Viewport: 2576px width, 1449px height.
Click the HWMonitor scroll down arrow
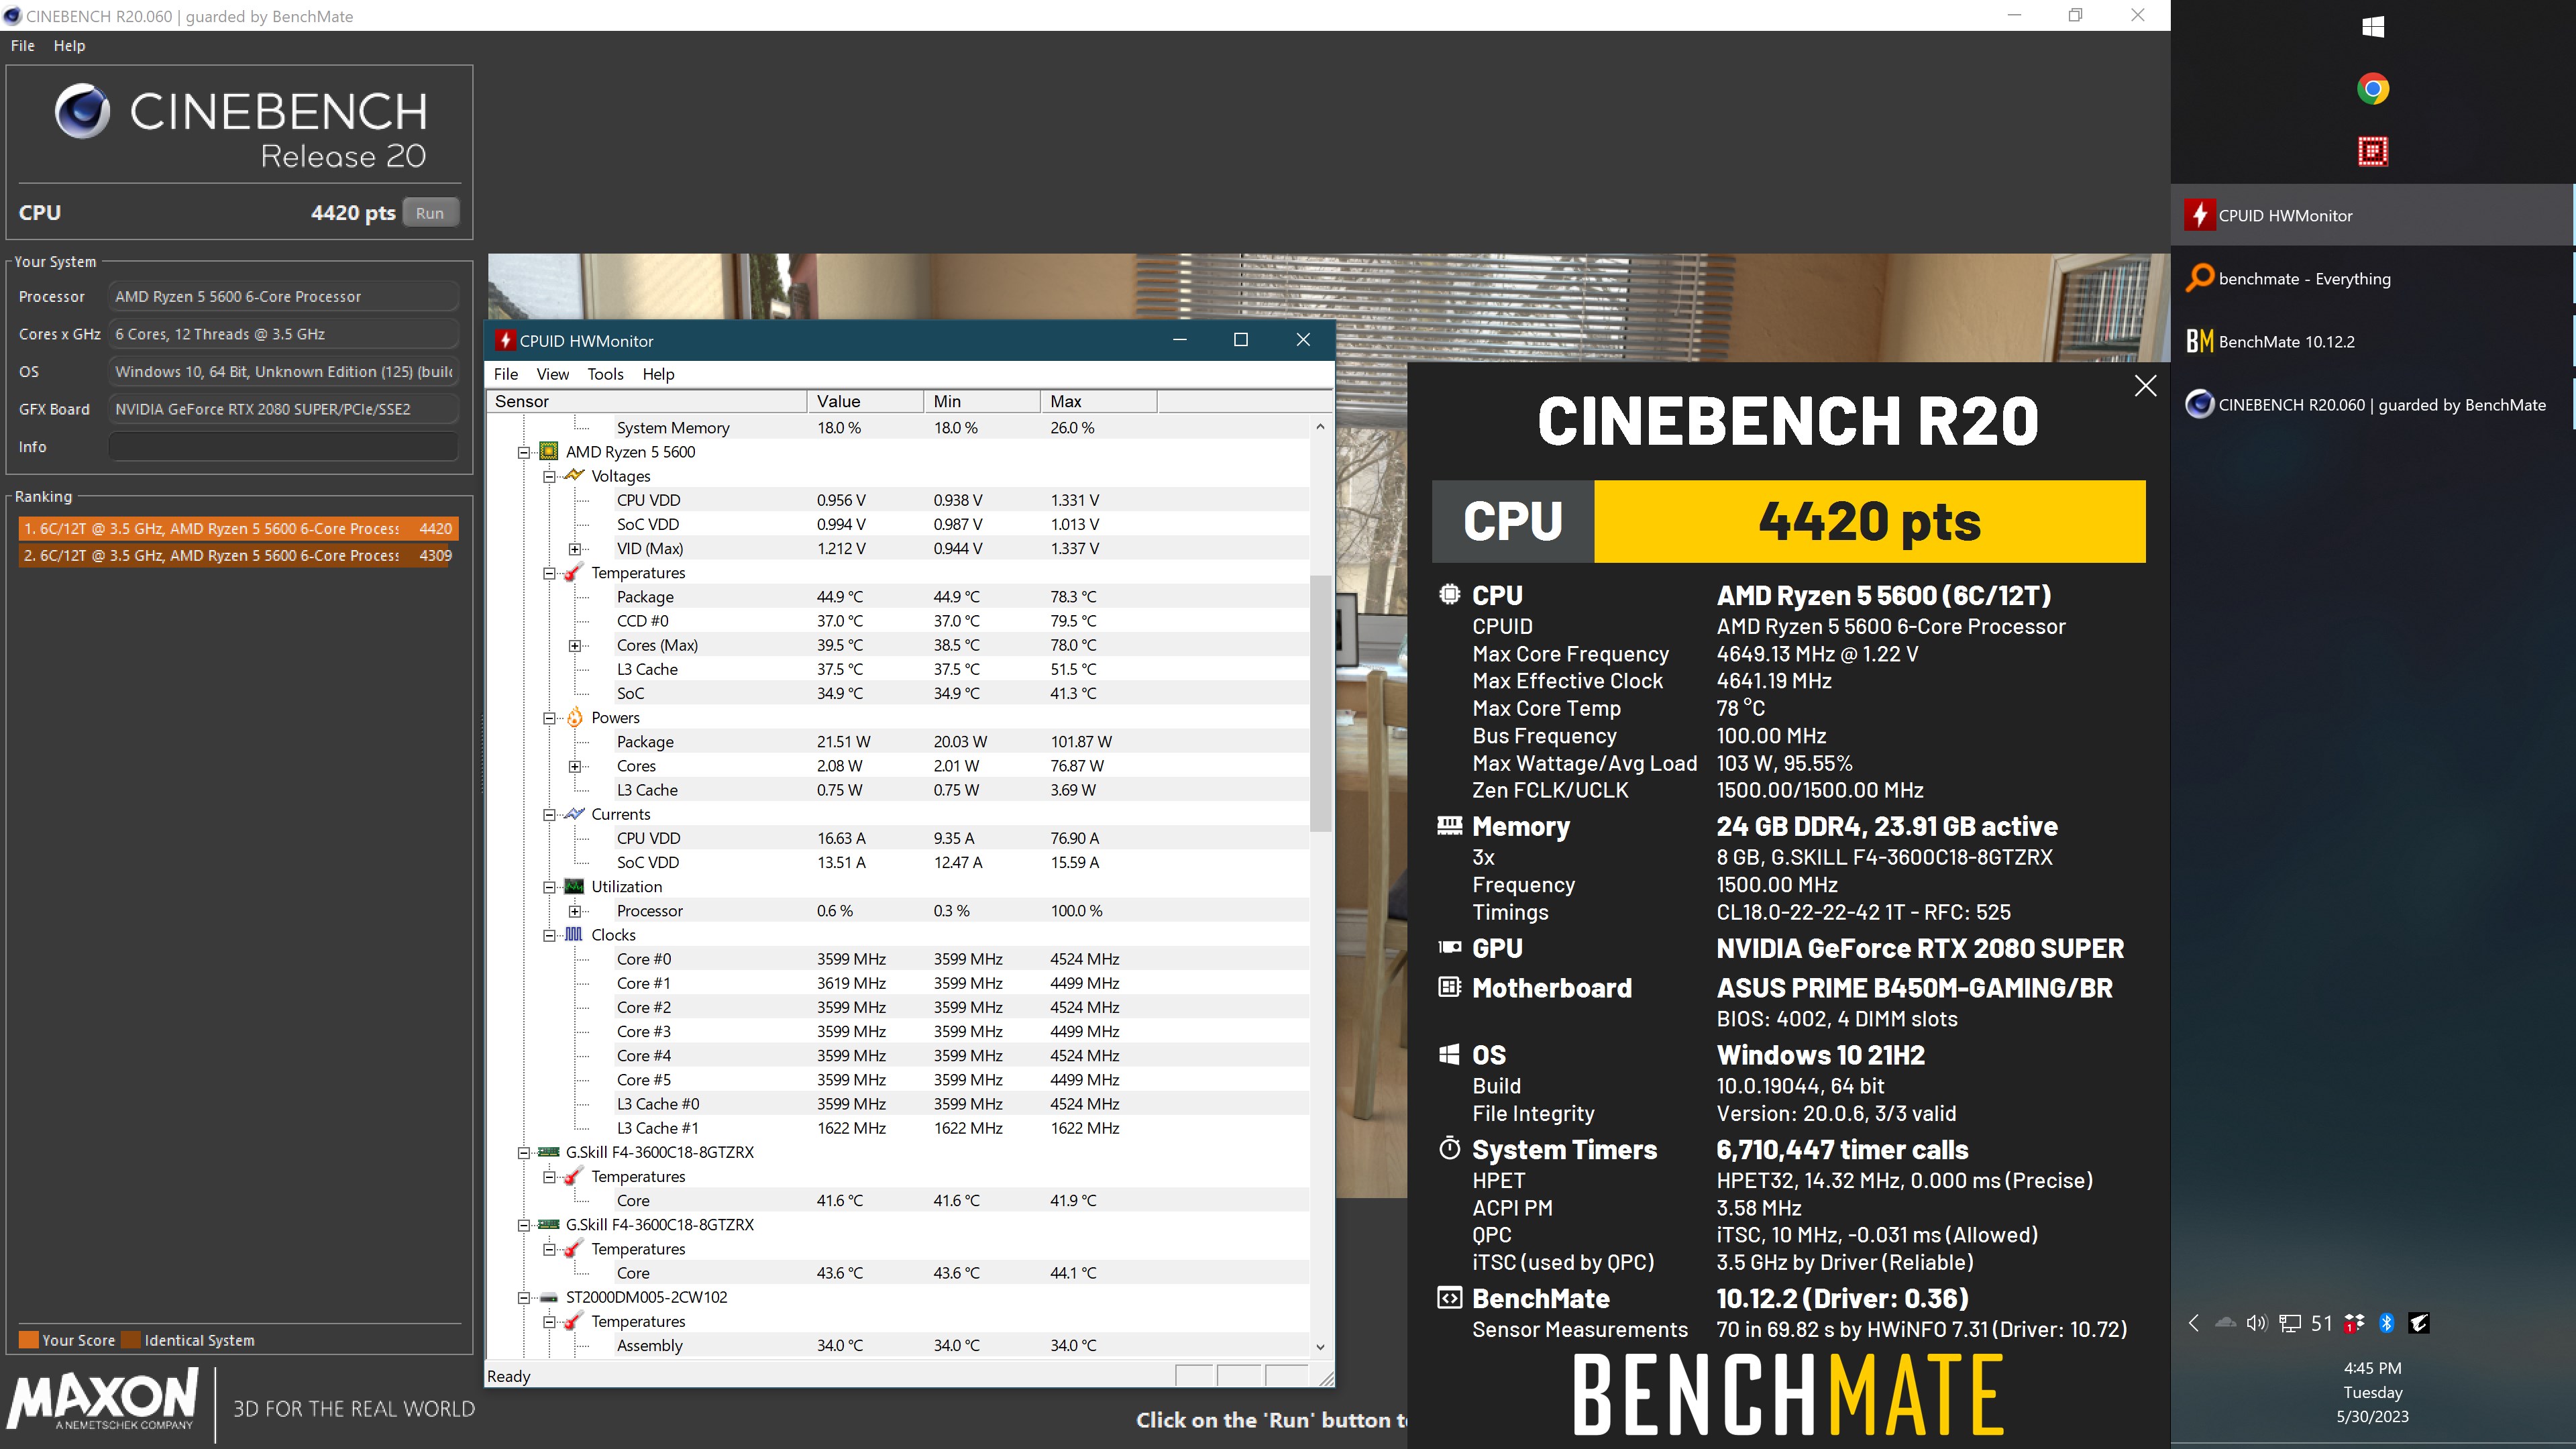pos(1320,1347)
